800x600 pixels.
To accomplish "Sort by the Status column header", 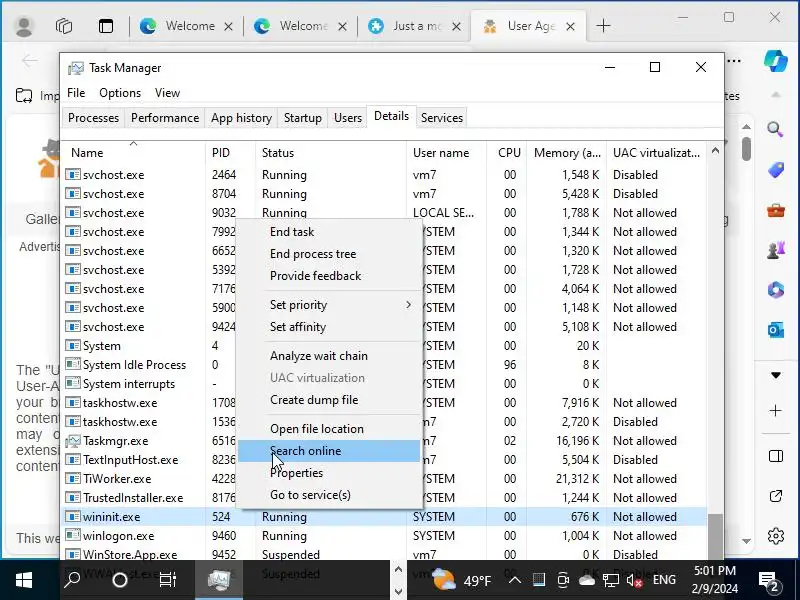I will tap(331, 153).
